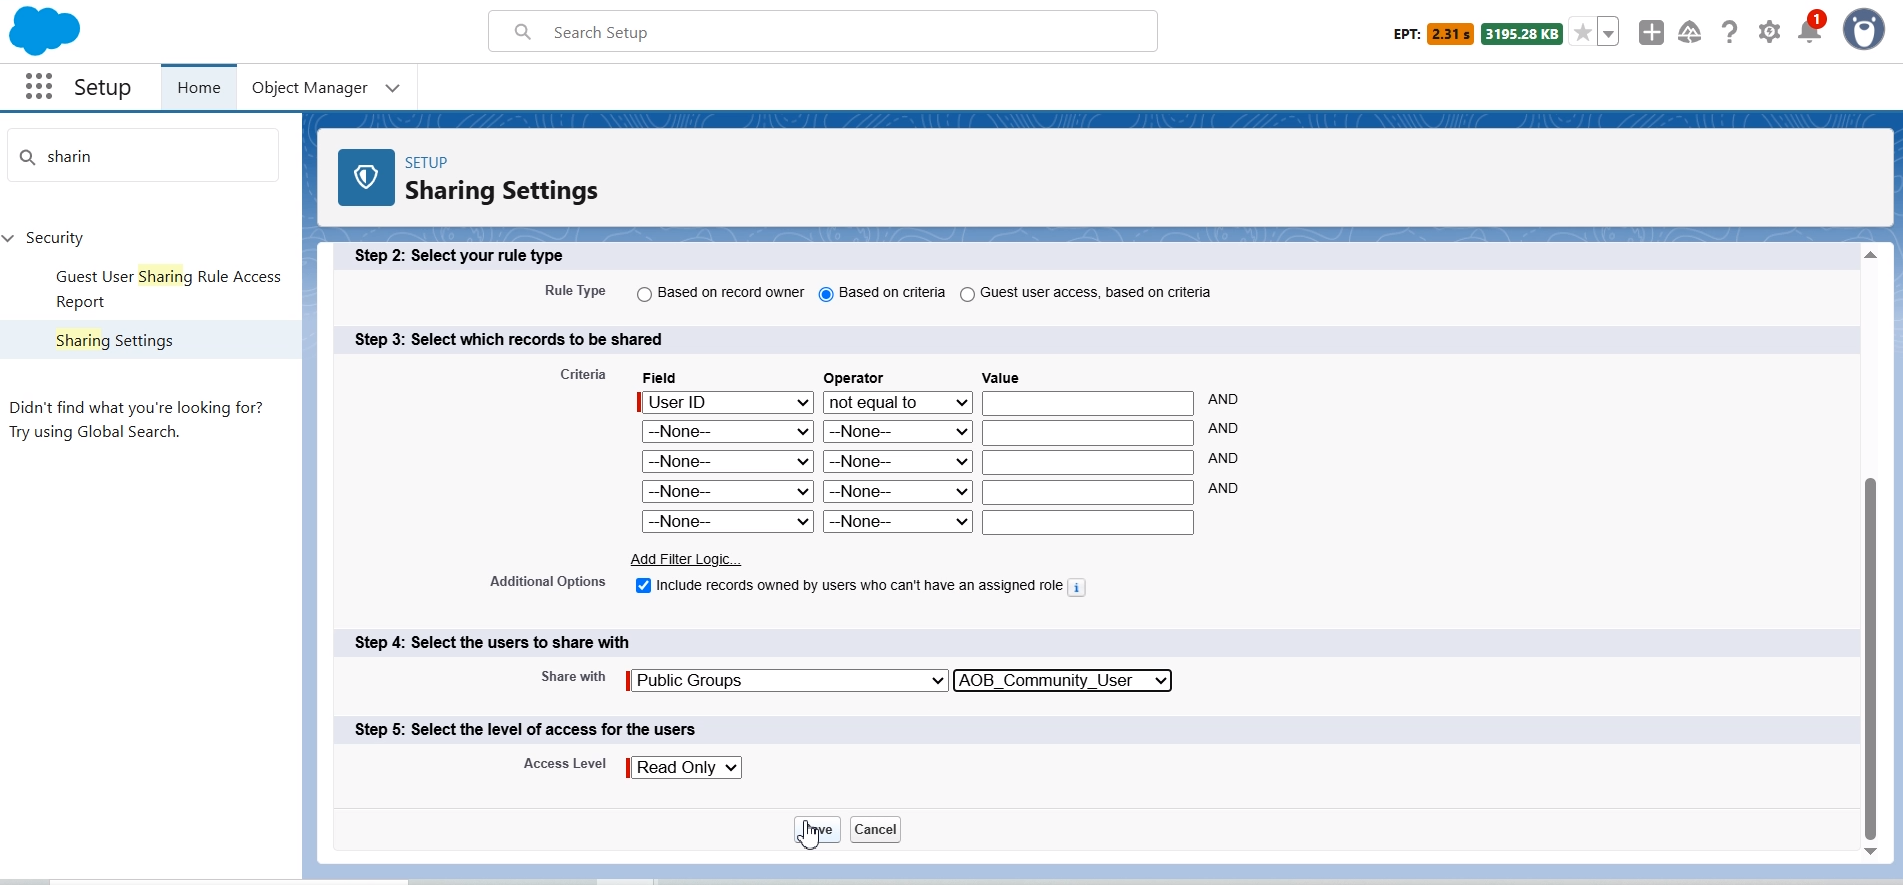Click the info icon beside assigned role option
This screenshot has width=1903, height=885.
point(1076,587)
